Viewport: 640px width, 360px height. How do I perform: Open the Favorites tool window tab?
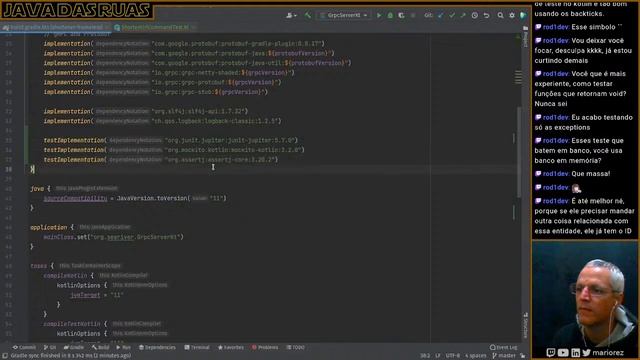click(231, 347)
